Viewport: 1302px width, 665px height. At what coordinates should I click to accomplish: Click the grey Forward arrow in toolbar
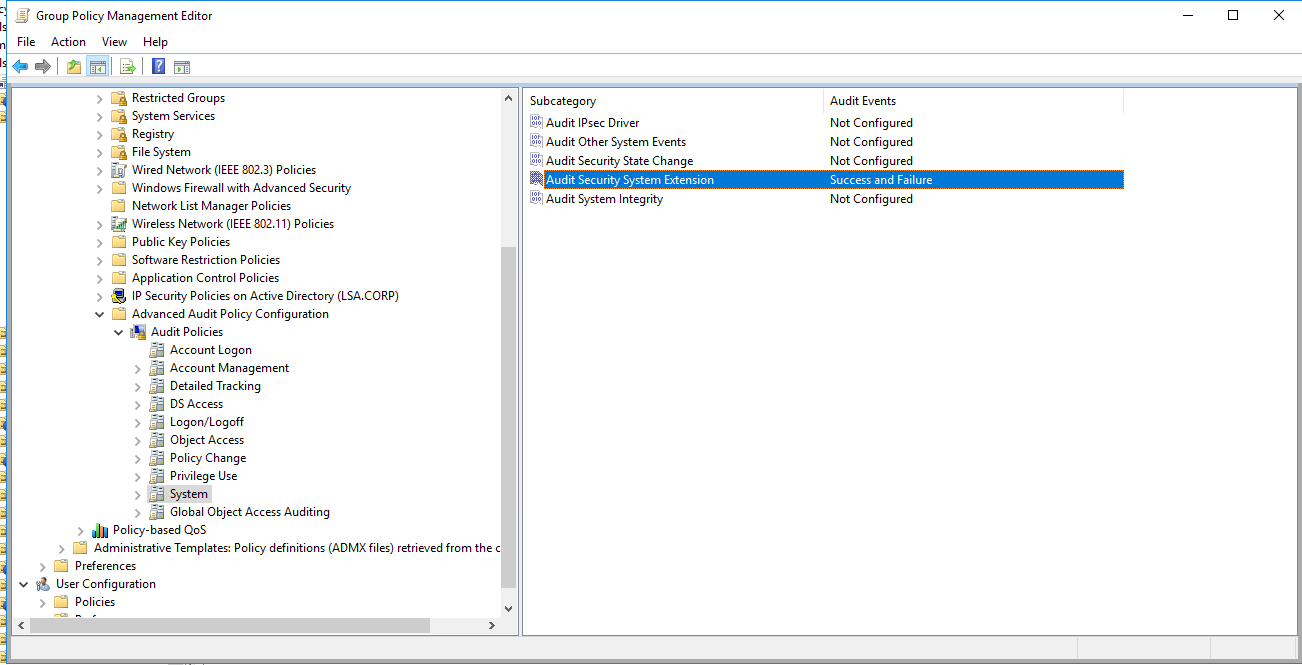coord(43,67)
